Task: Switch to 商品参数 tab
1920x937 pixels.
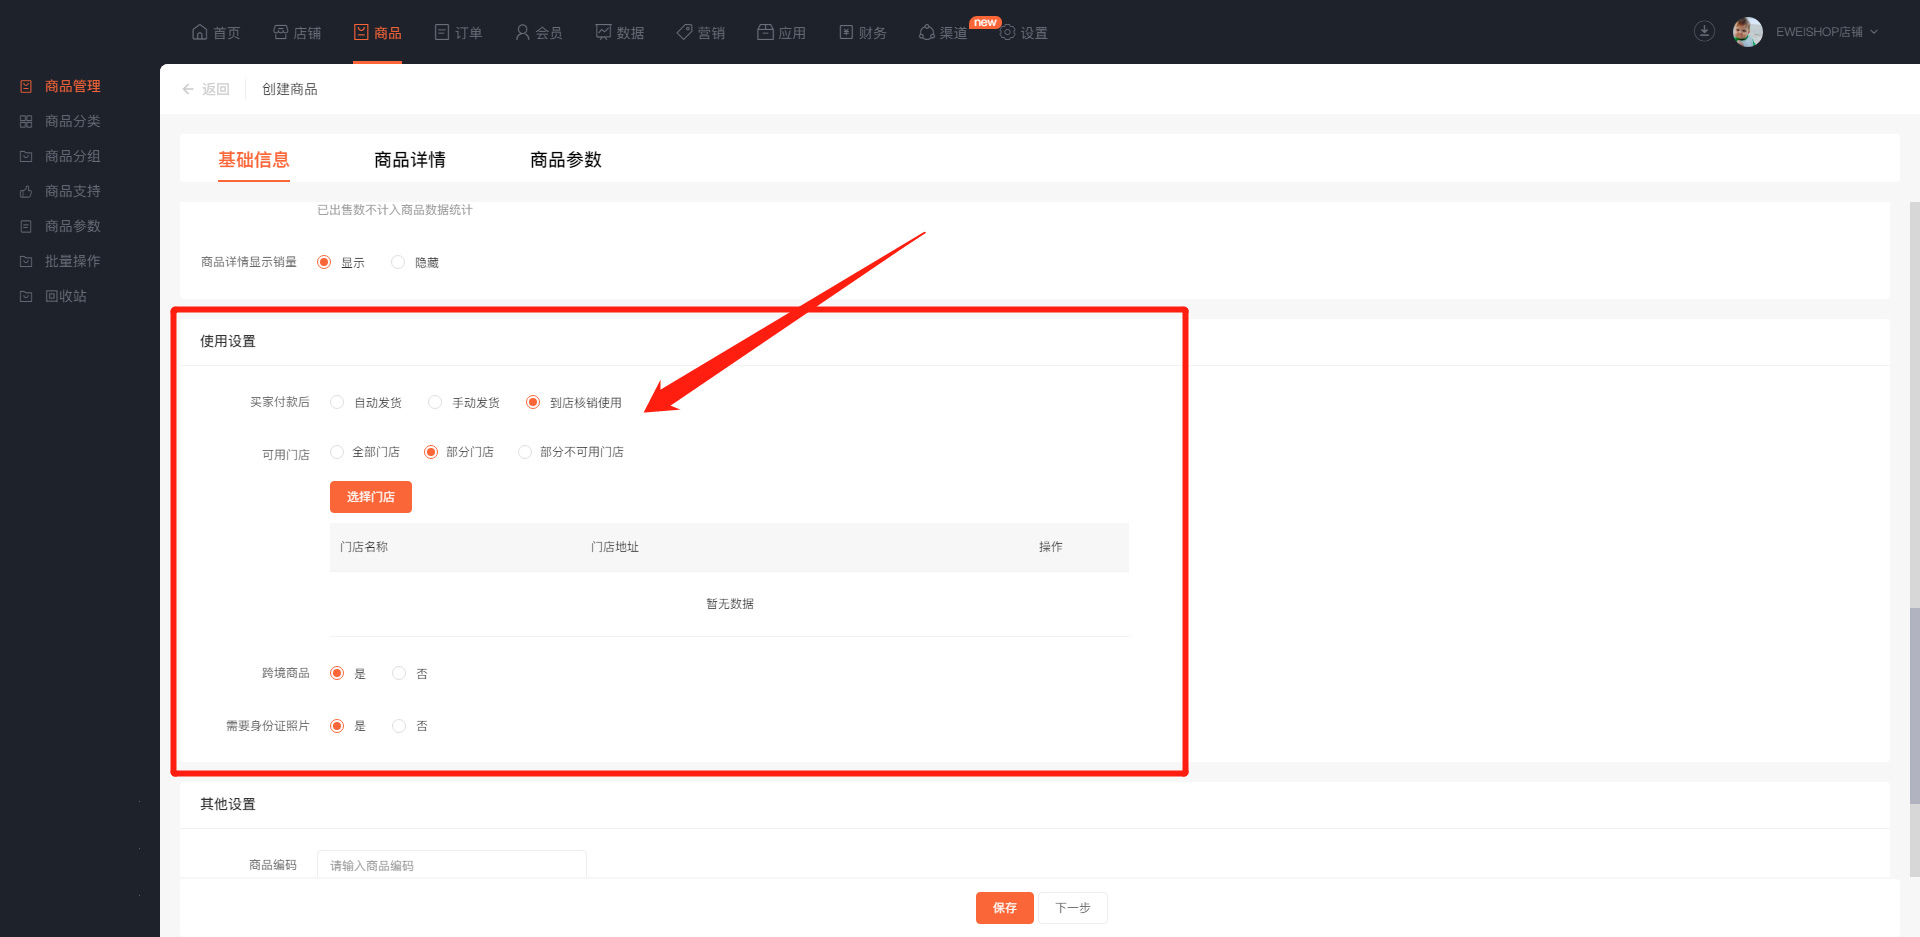Action: point(565,160)
